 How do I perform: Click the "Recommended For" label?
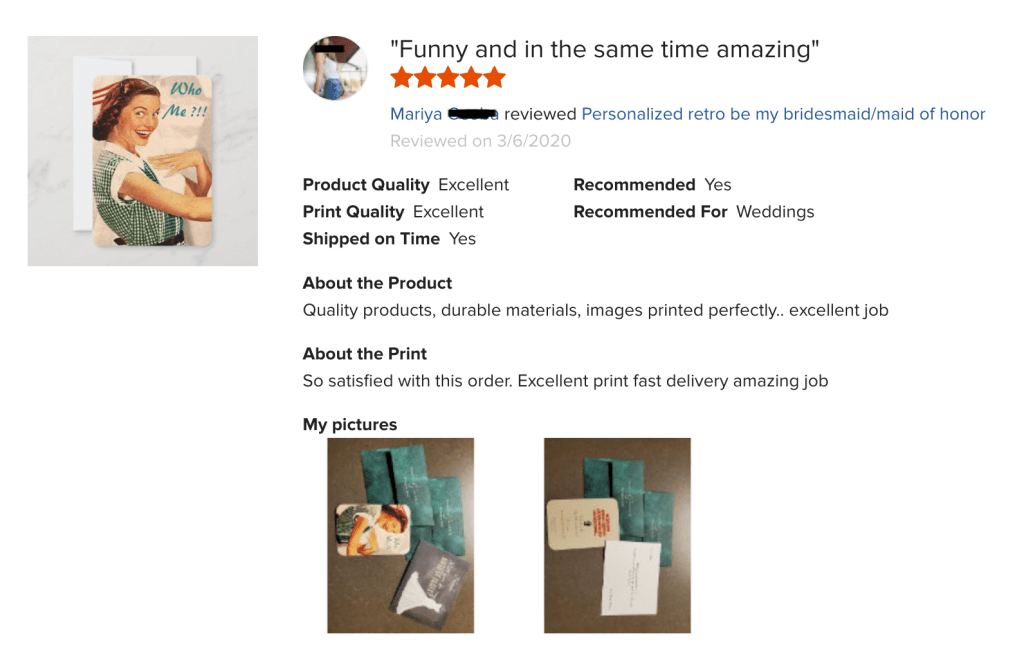coord(650,212)
